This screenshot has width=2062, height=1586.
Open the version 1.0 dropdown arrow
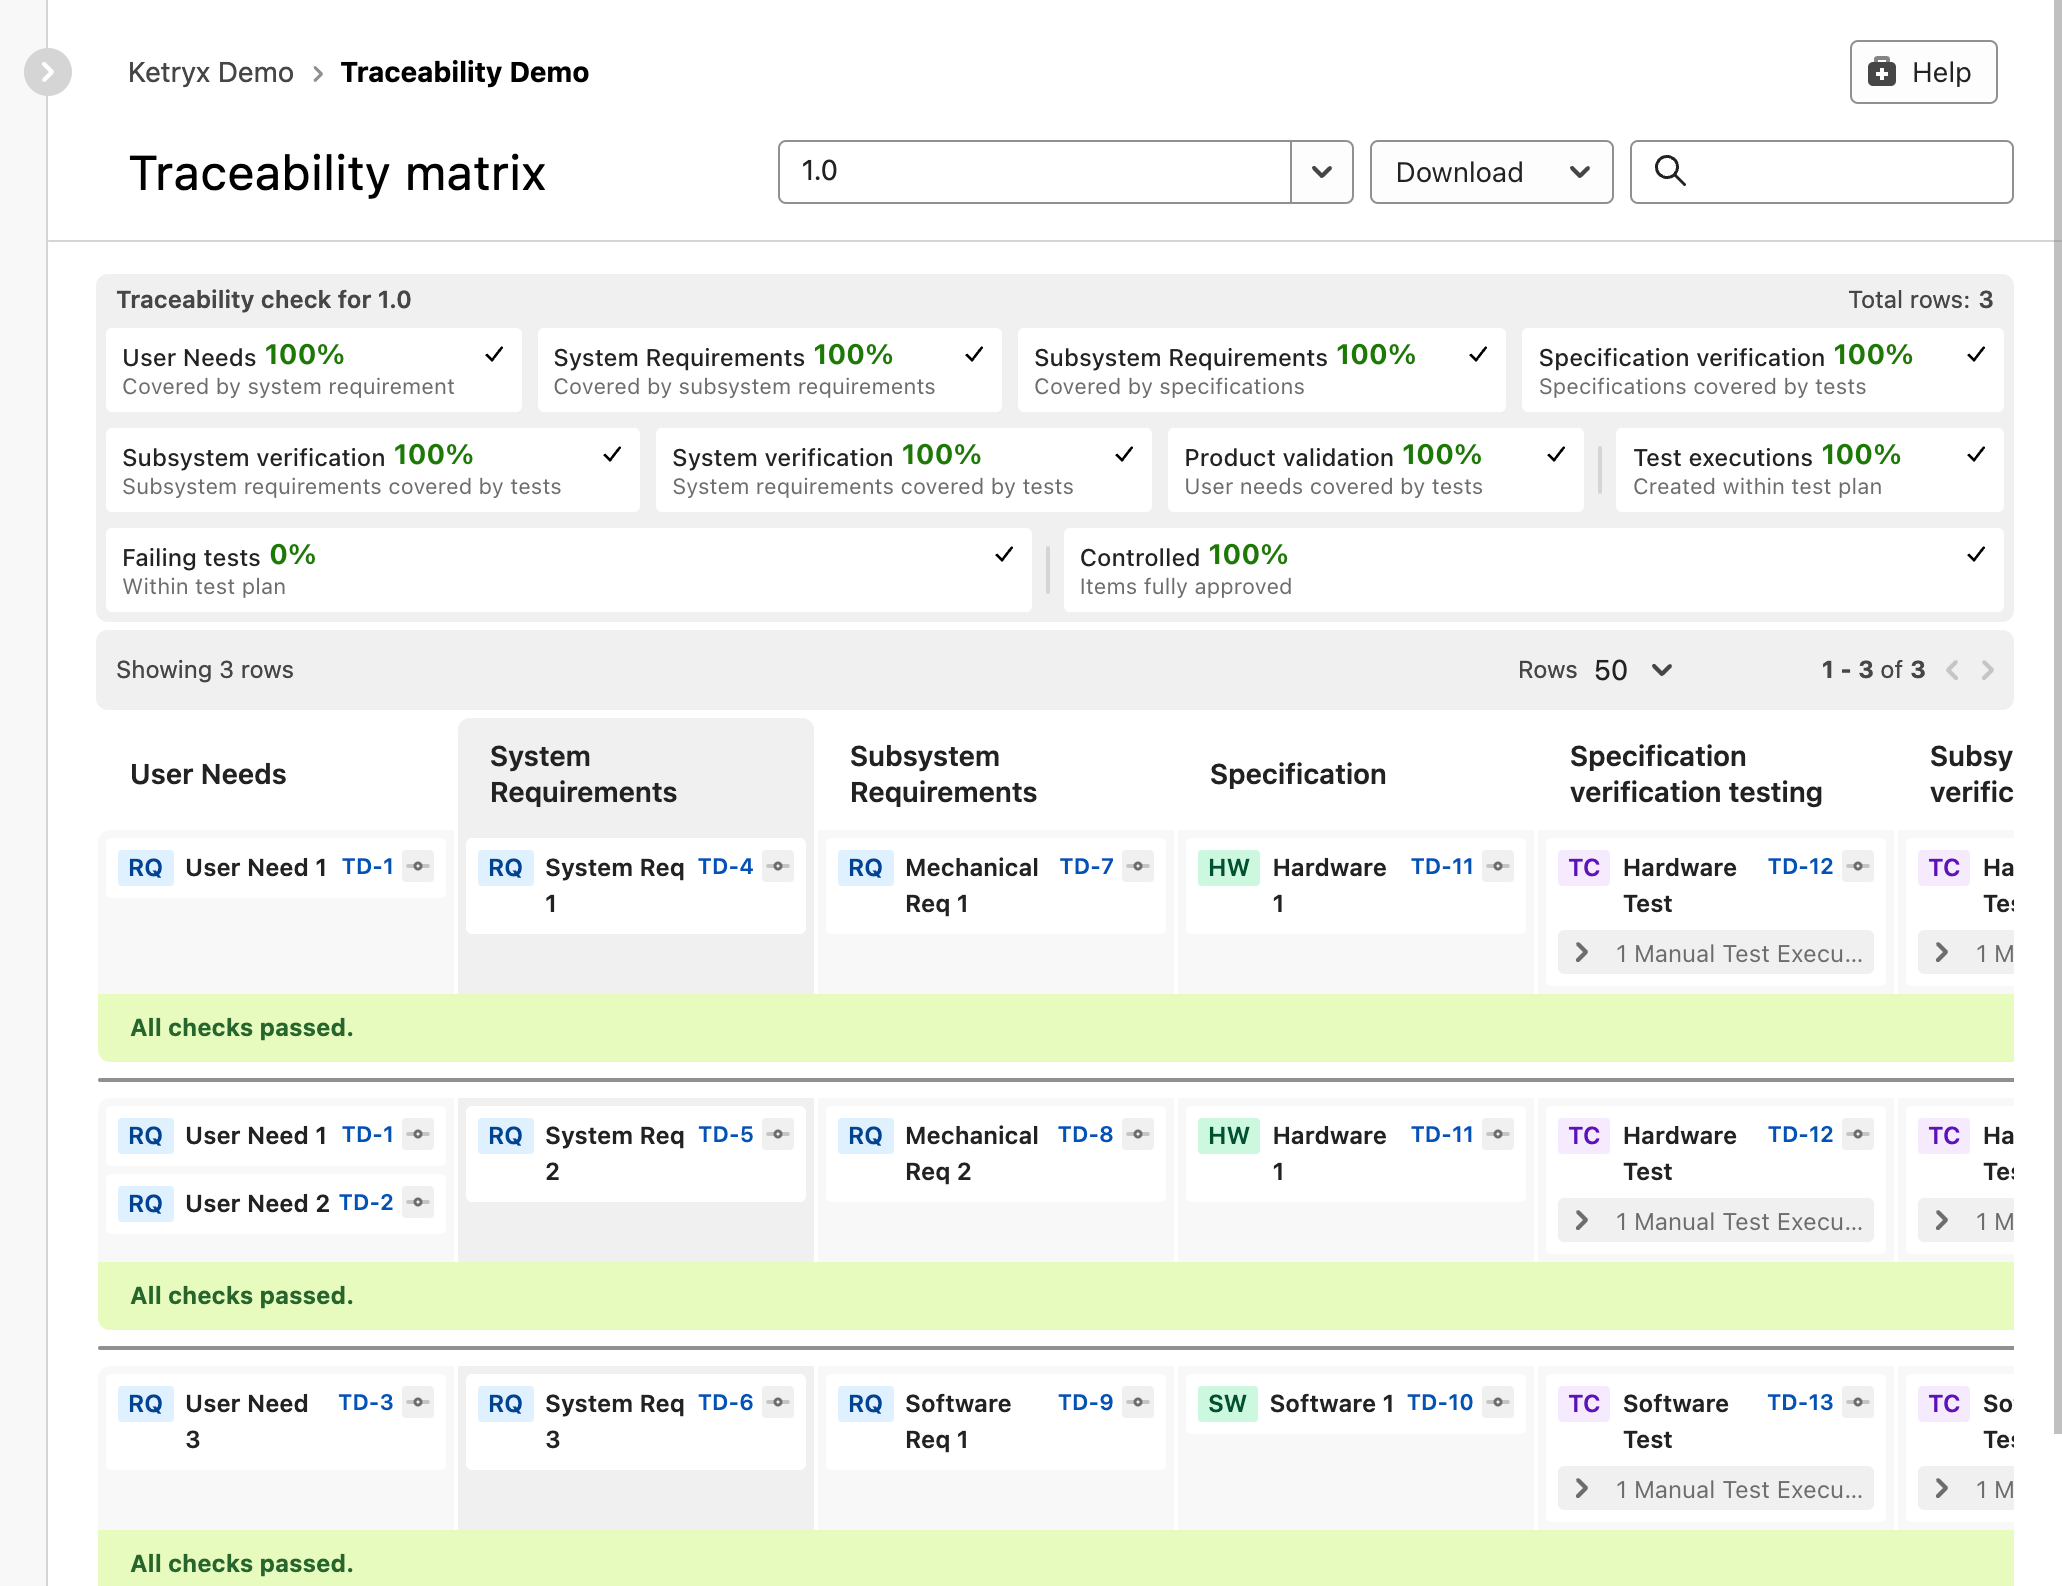pyautogui.click(x=1321, y=172)
